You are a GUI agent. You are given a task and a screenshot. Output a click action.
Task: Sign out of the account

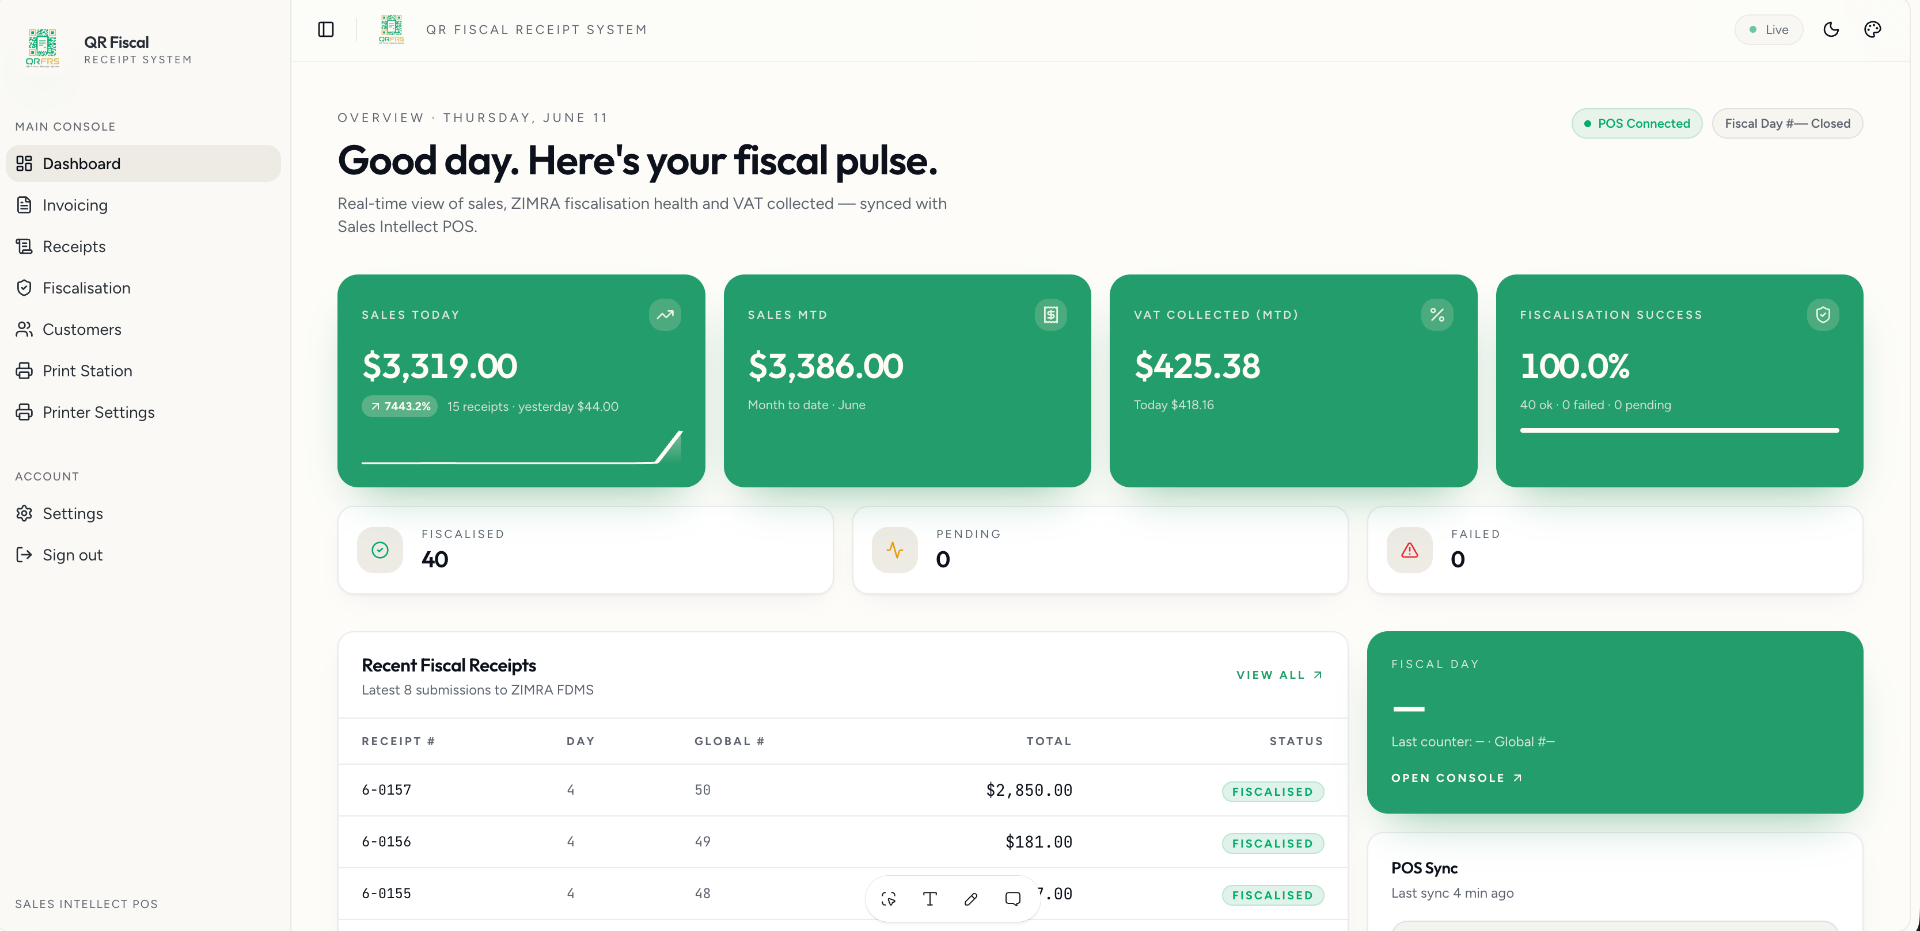143,555
